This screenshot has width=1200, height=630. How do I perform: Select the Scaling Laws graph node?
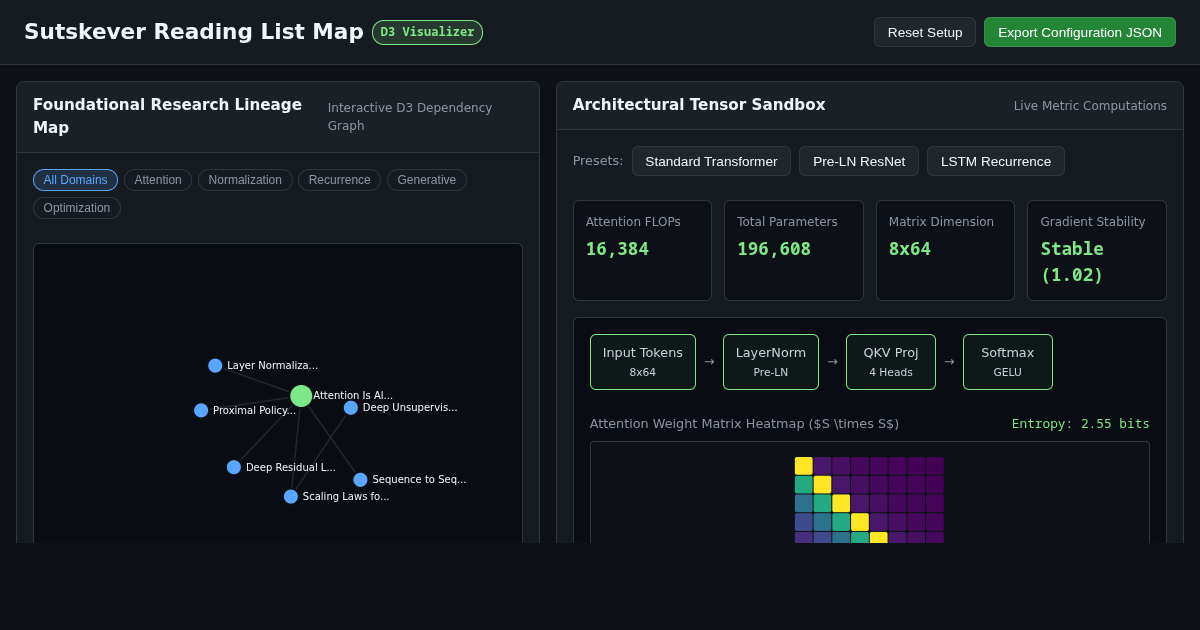pos(291,496)
